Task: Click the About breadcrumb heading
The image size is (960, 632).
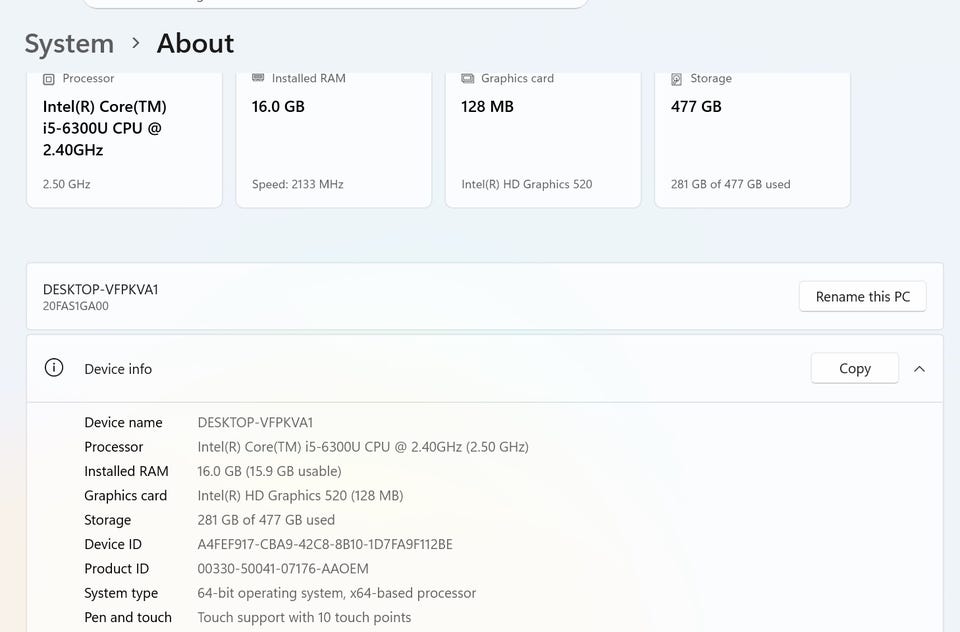Action: (195, 43)
